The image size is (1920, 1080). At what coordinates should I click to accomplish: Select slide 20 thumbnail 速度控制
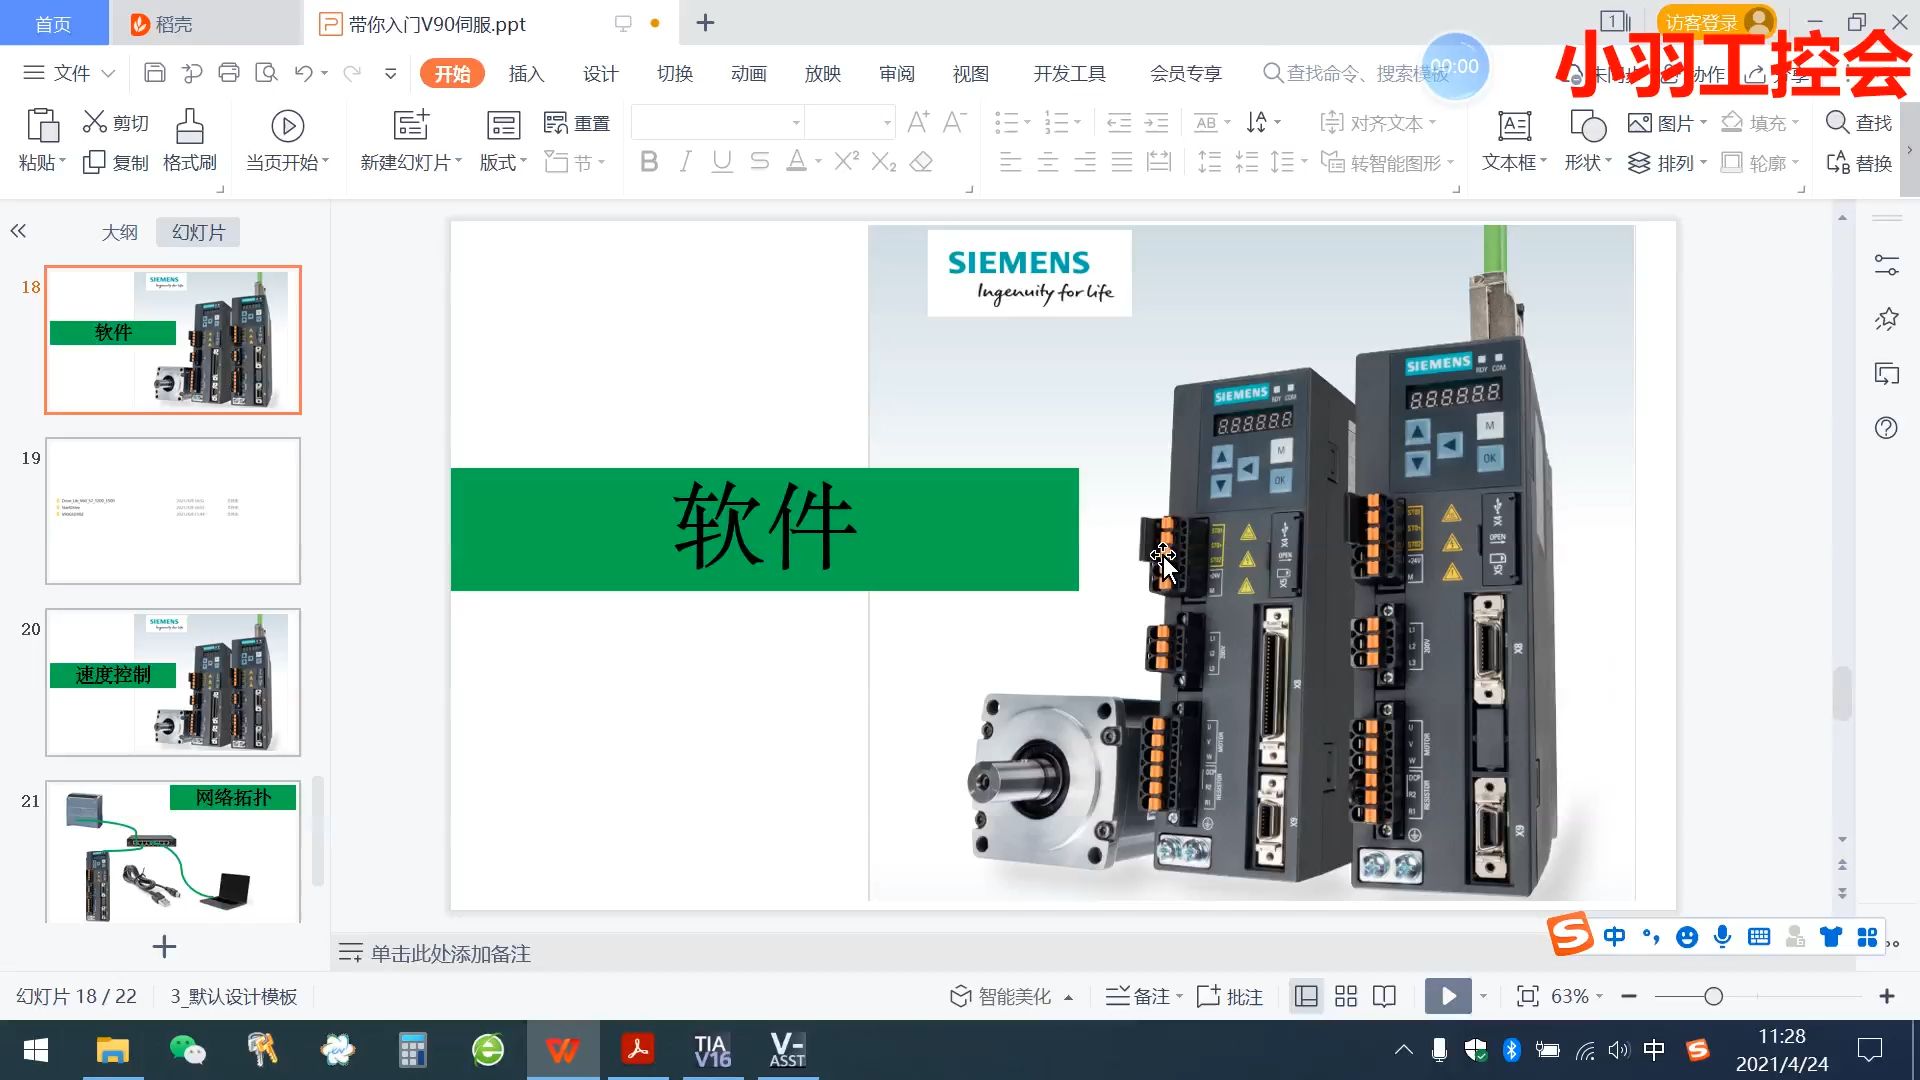tap(173, 682)
